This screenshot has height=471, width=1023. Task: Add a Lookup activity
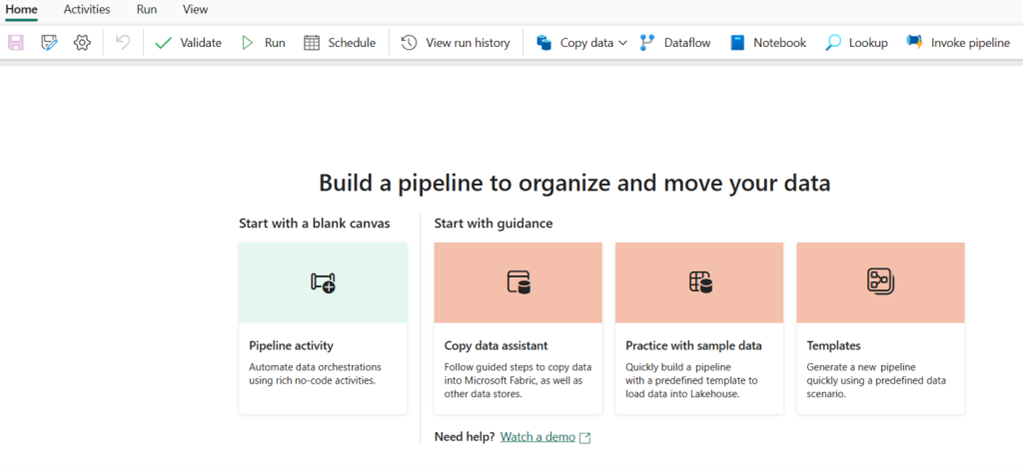click(856, 43)
